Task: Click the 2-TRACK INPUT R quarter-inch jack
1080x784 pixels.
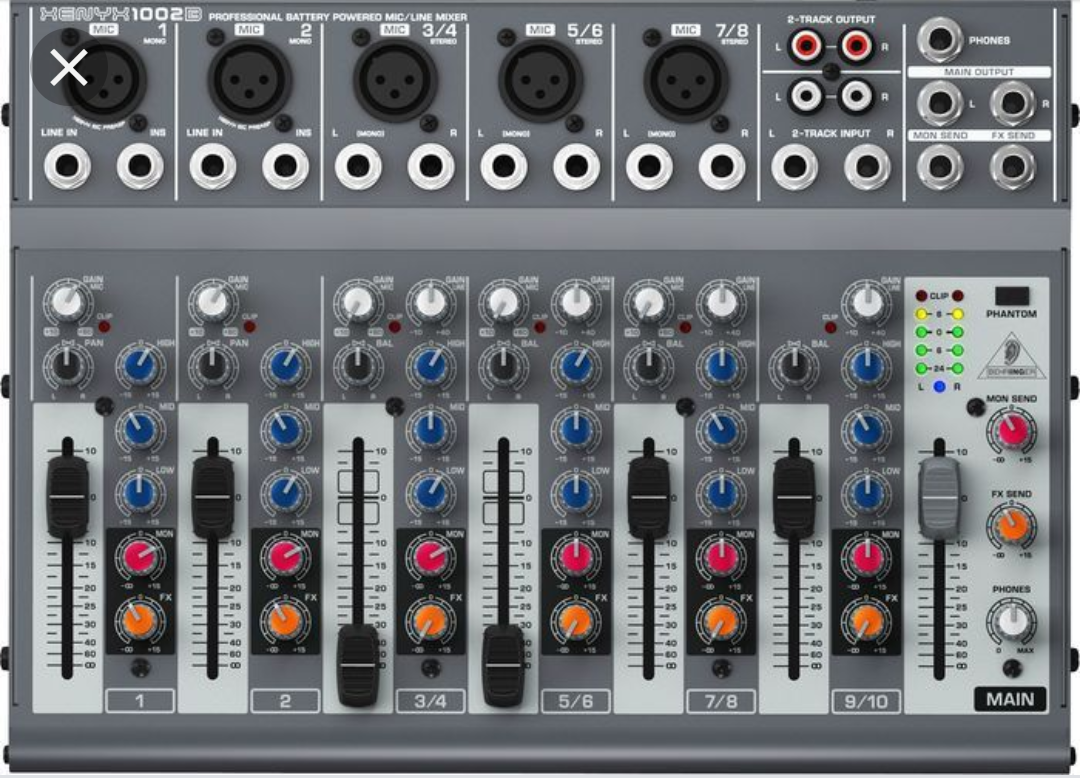Action: tap(866, 166)
